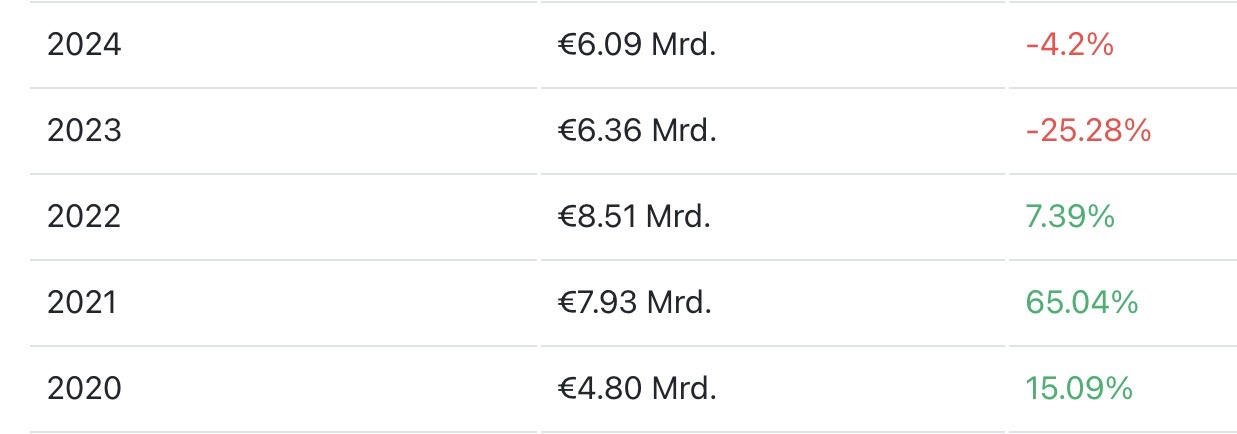
Task: Click the 2024 year cell
Action: coord(84,45)
